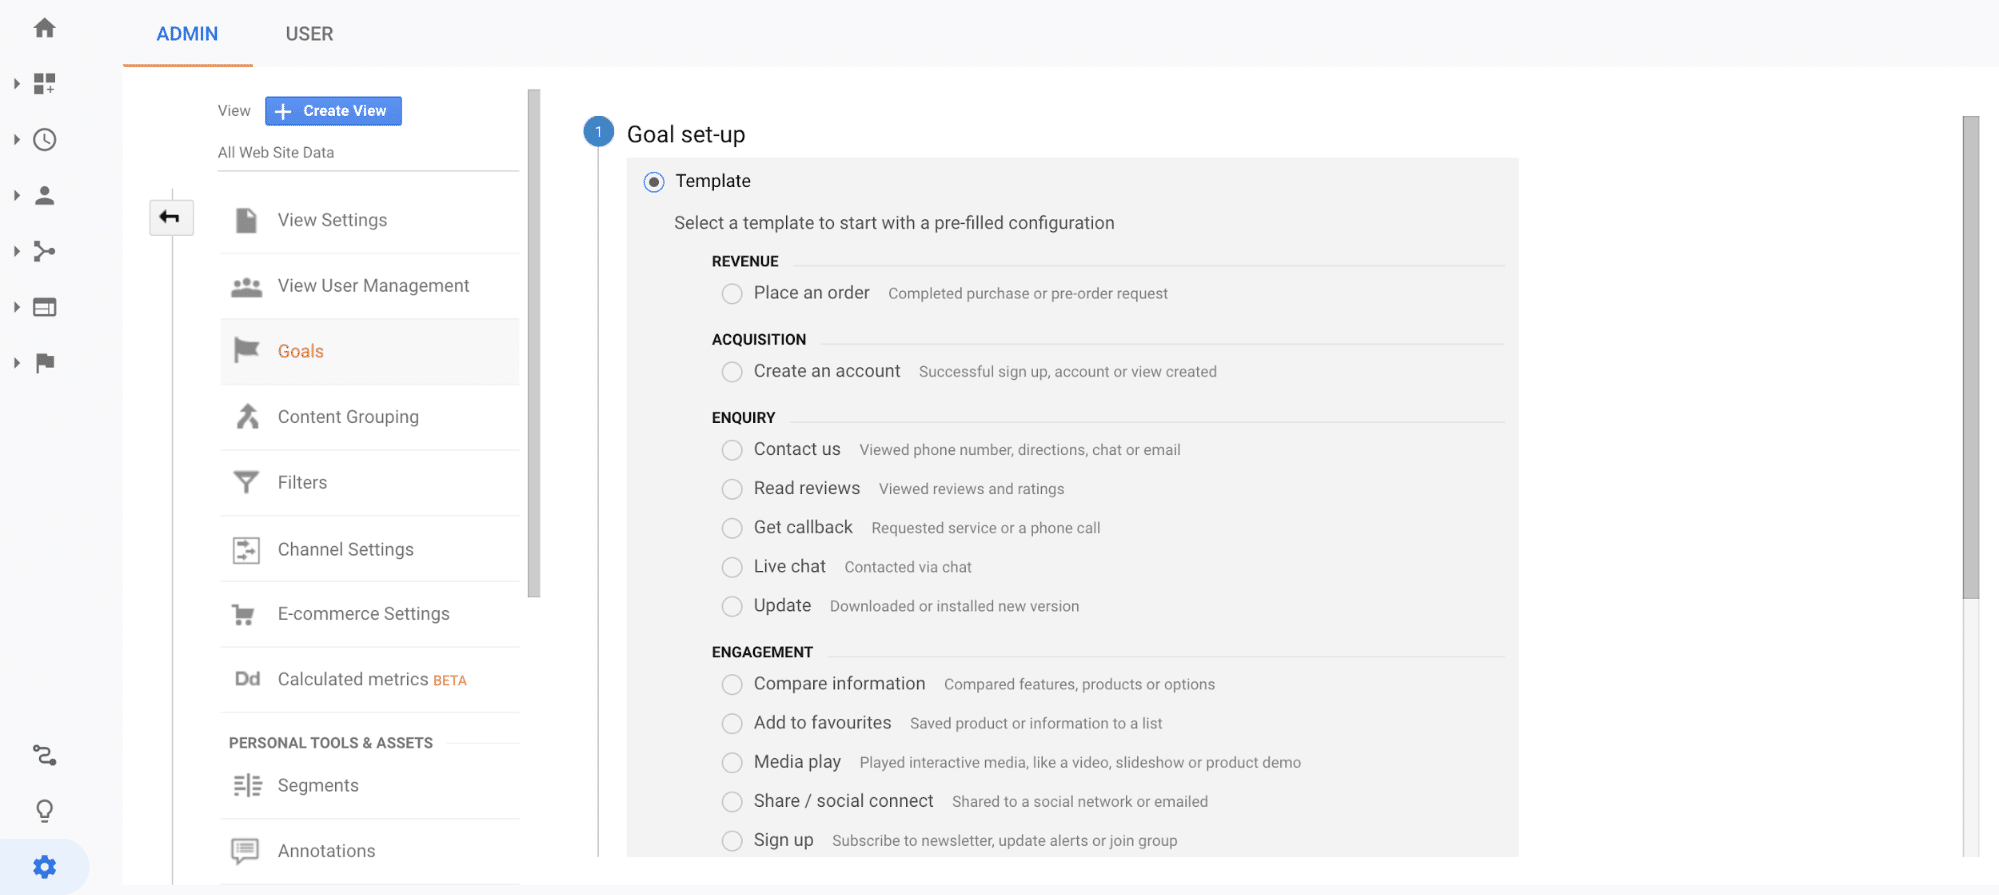This screenshot has width=1999, height=895.
Task: Choose the Media play radio button
Action: [x=732, y=763]
